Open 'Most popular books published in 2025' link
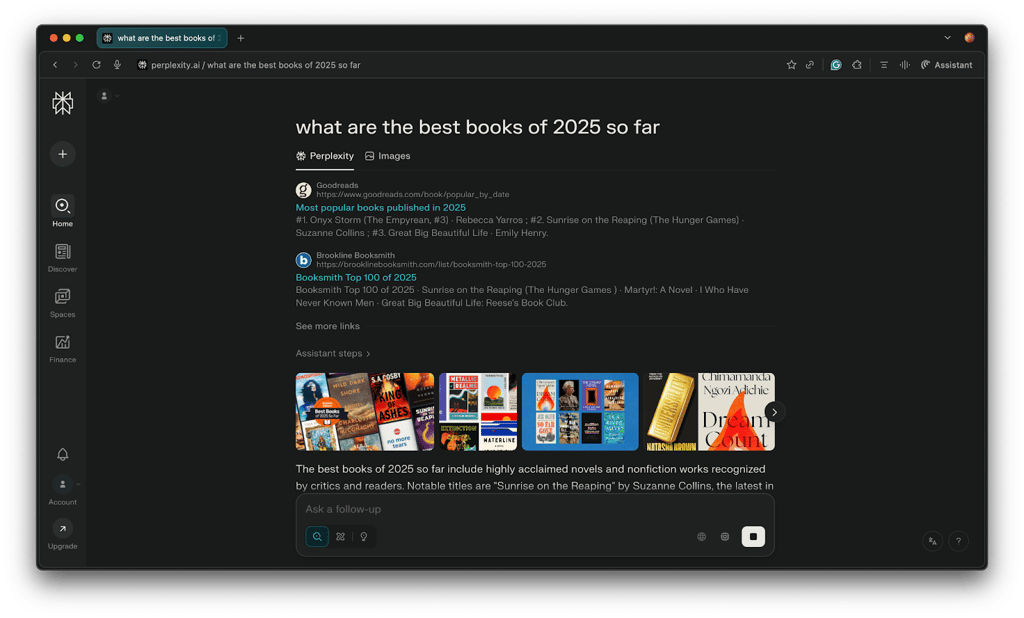1024x618 pixels. (381, 208)
